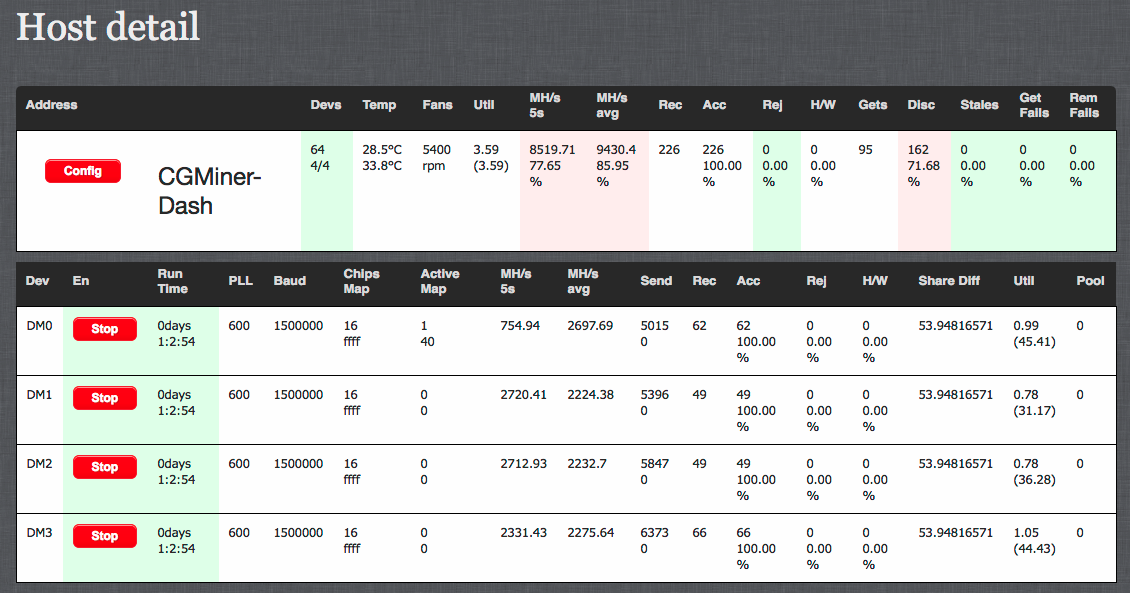Click the host Gets value 95
1130x593 pixels.
(866, 150)
